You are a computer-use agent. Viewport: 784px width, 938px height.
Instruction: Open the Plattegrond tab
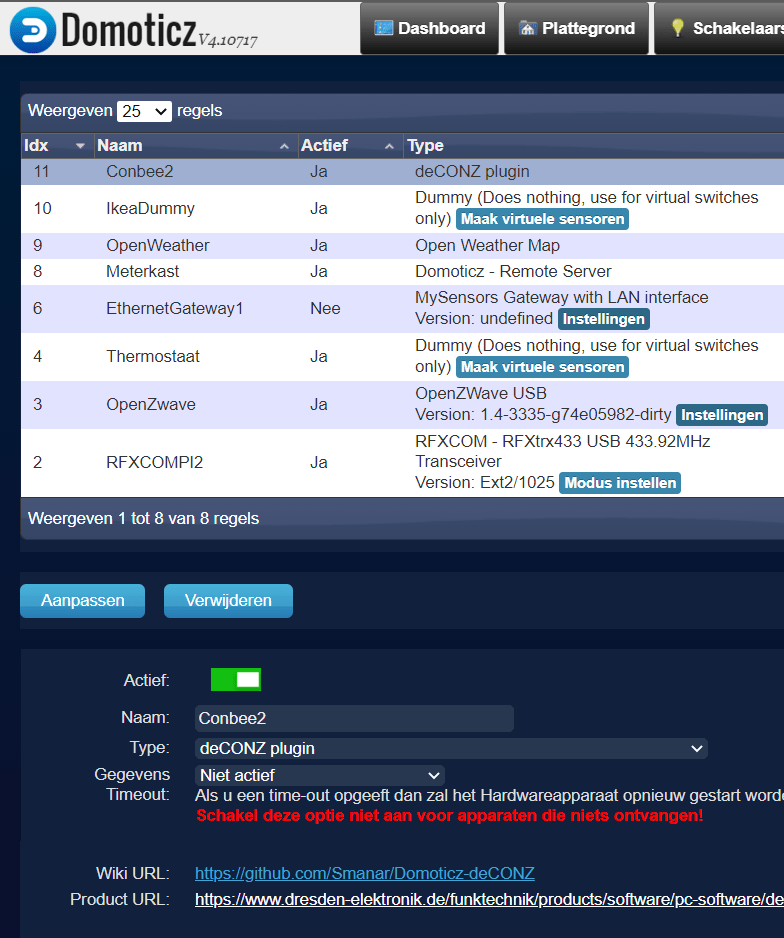(576, 28)
